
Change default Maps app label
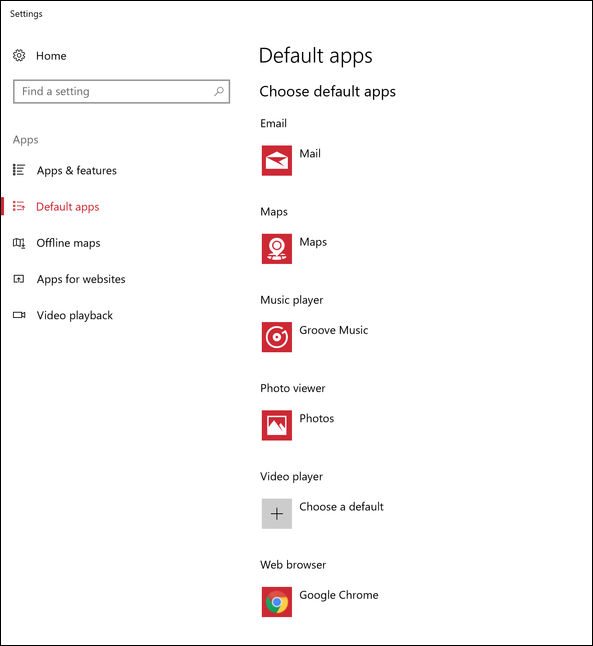[x=313, y=242]
